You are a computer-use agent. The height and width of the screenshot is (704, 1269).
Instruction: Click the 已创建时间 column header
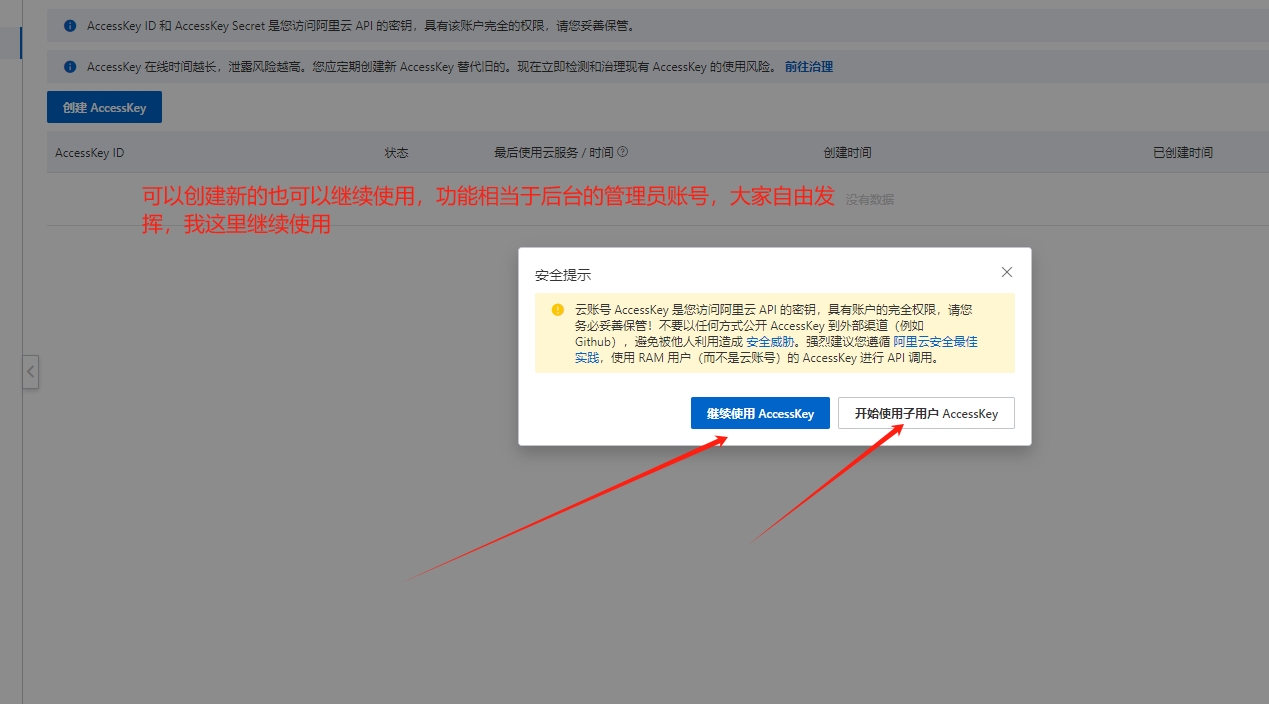pos(1182,153)
